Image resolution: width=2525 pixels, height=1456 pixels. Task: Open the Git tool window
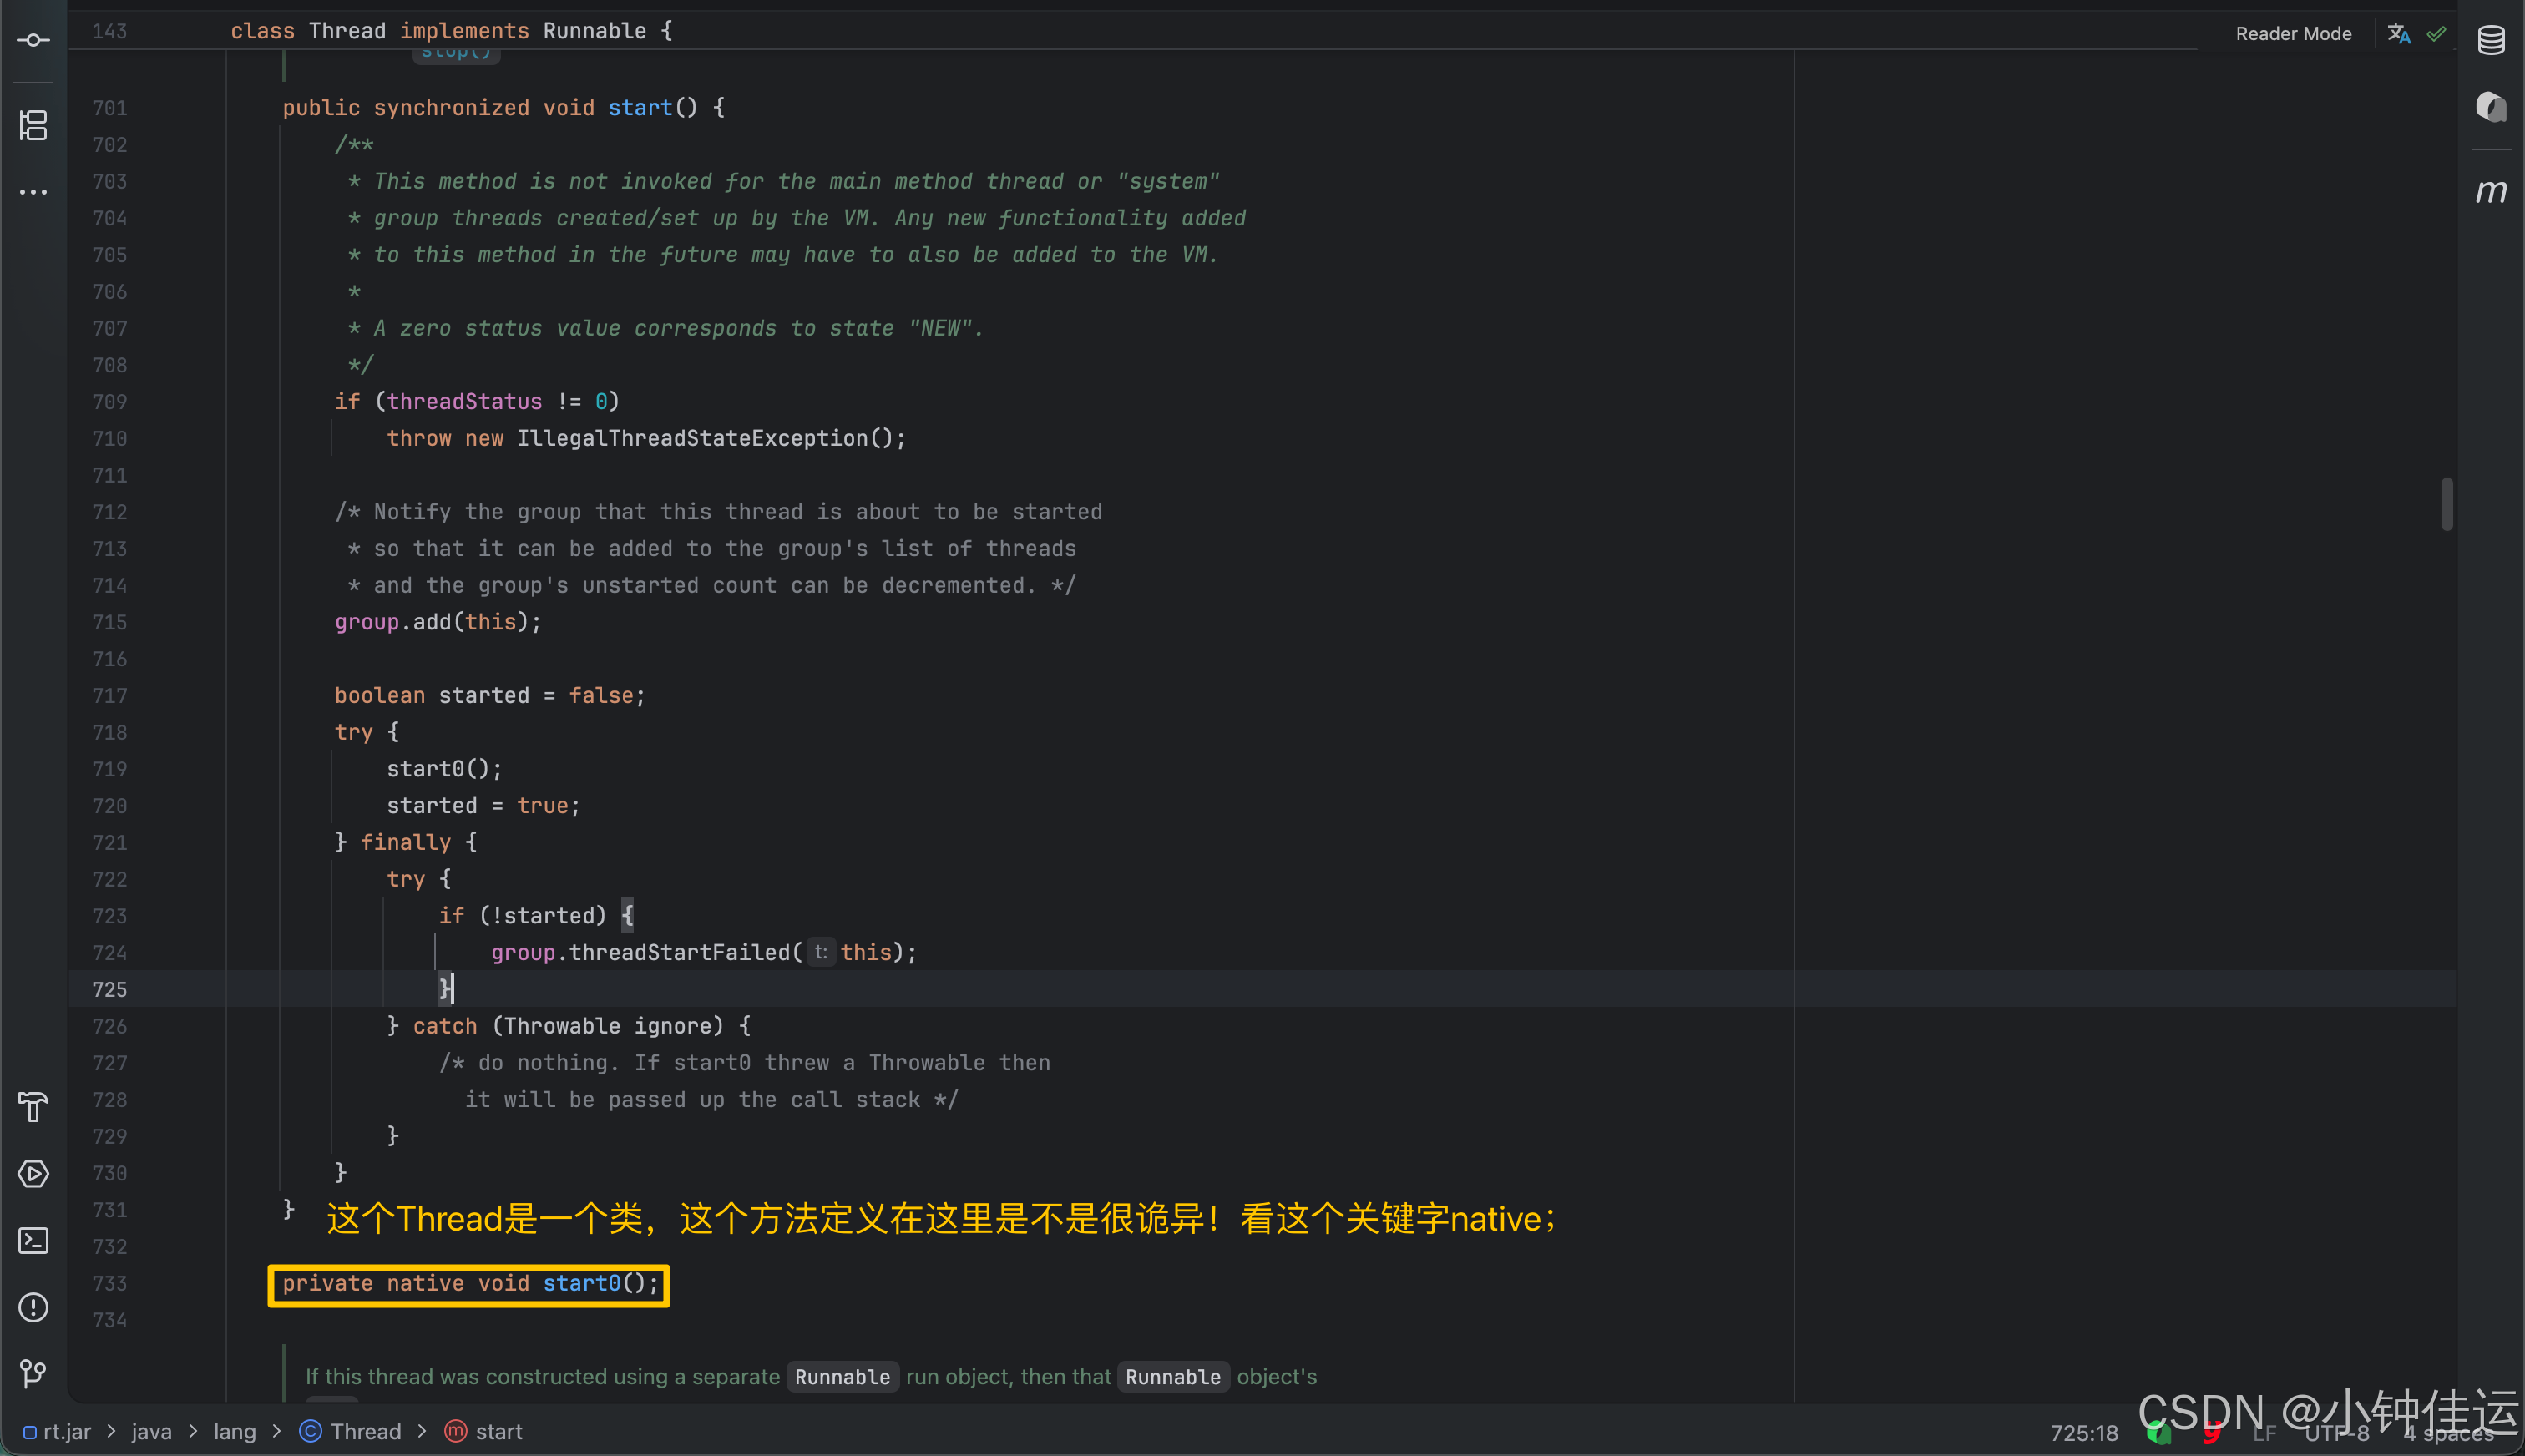pyautogui.click(x=33, y=1373)
